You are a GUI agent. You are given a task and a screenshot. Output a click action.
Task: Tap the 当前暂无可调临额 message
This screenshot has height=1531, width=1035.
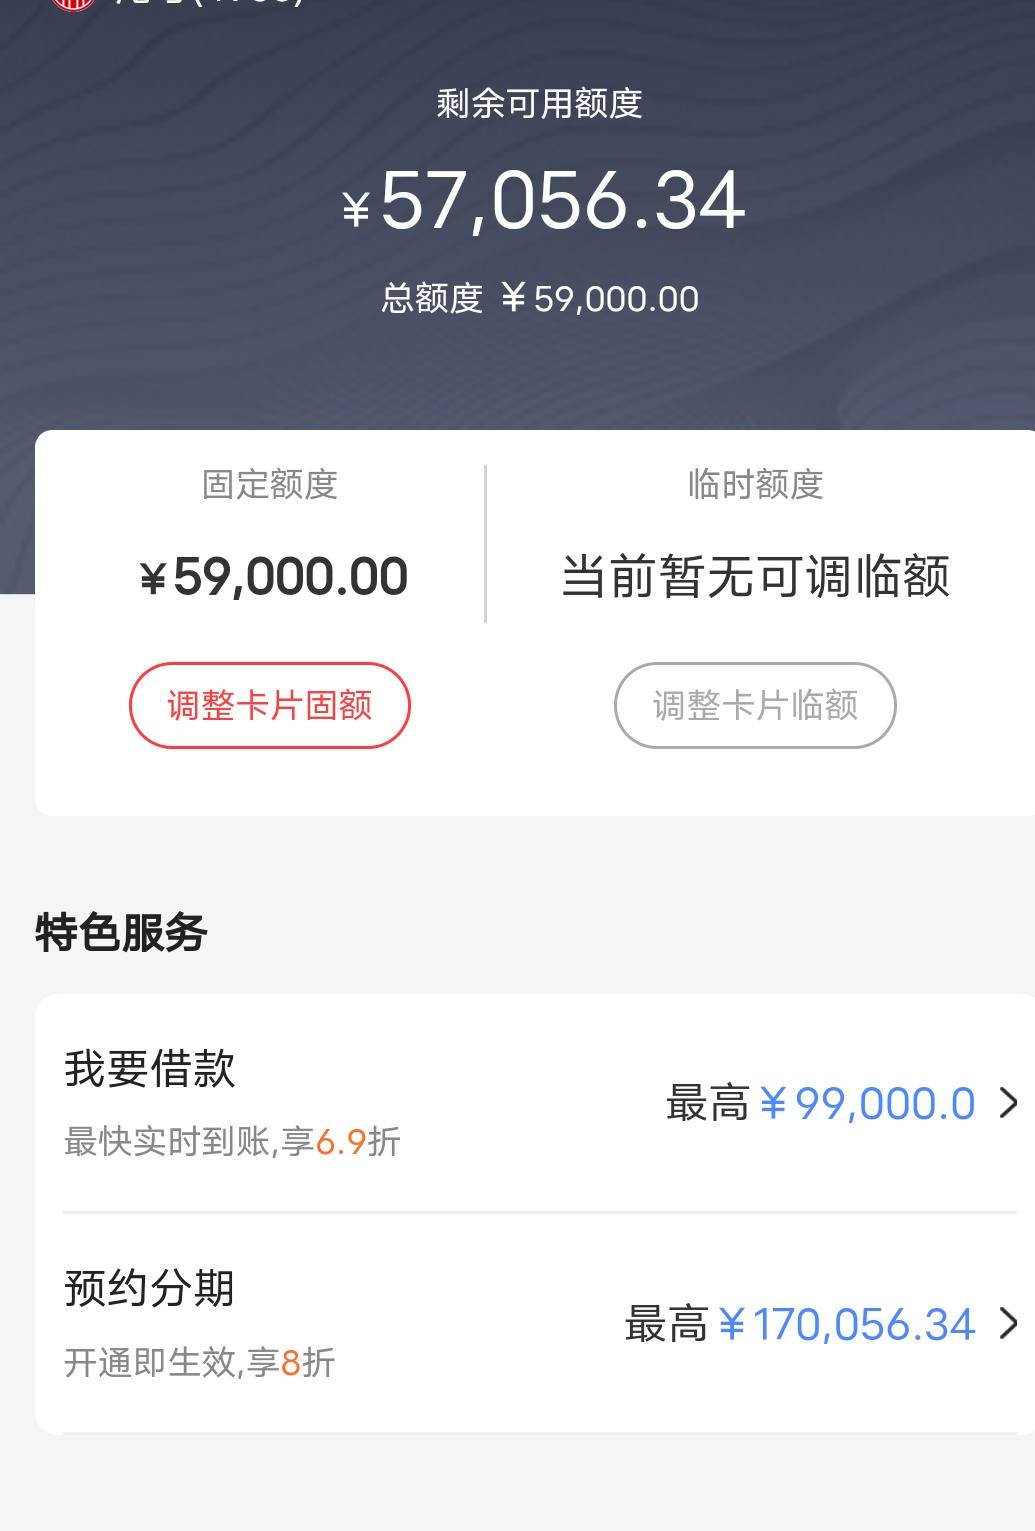tap(755, 577)
